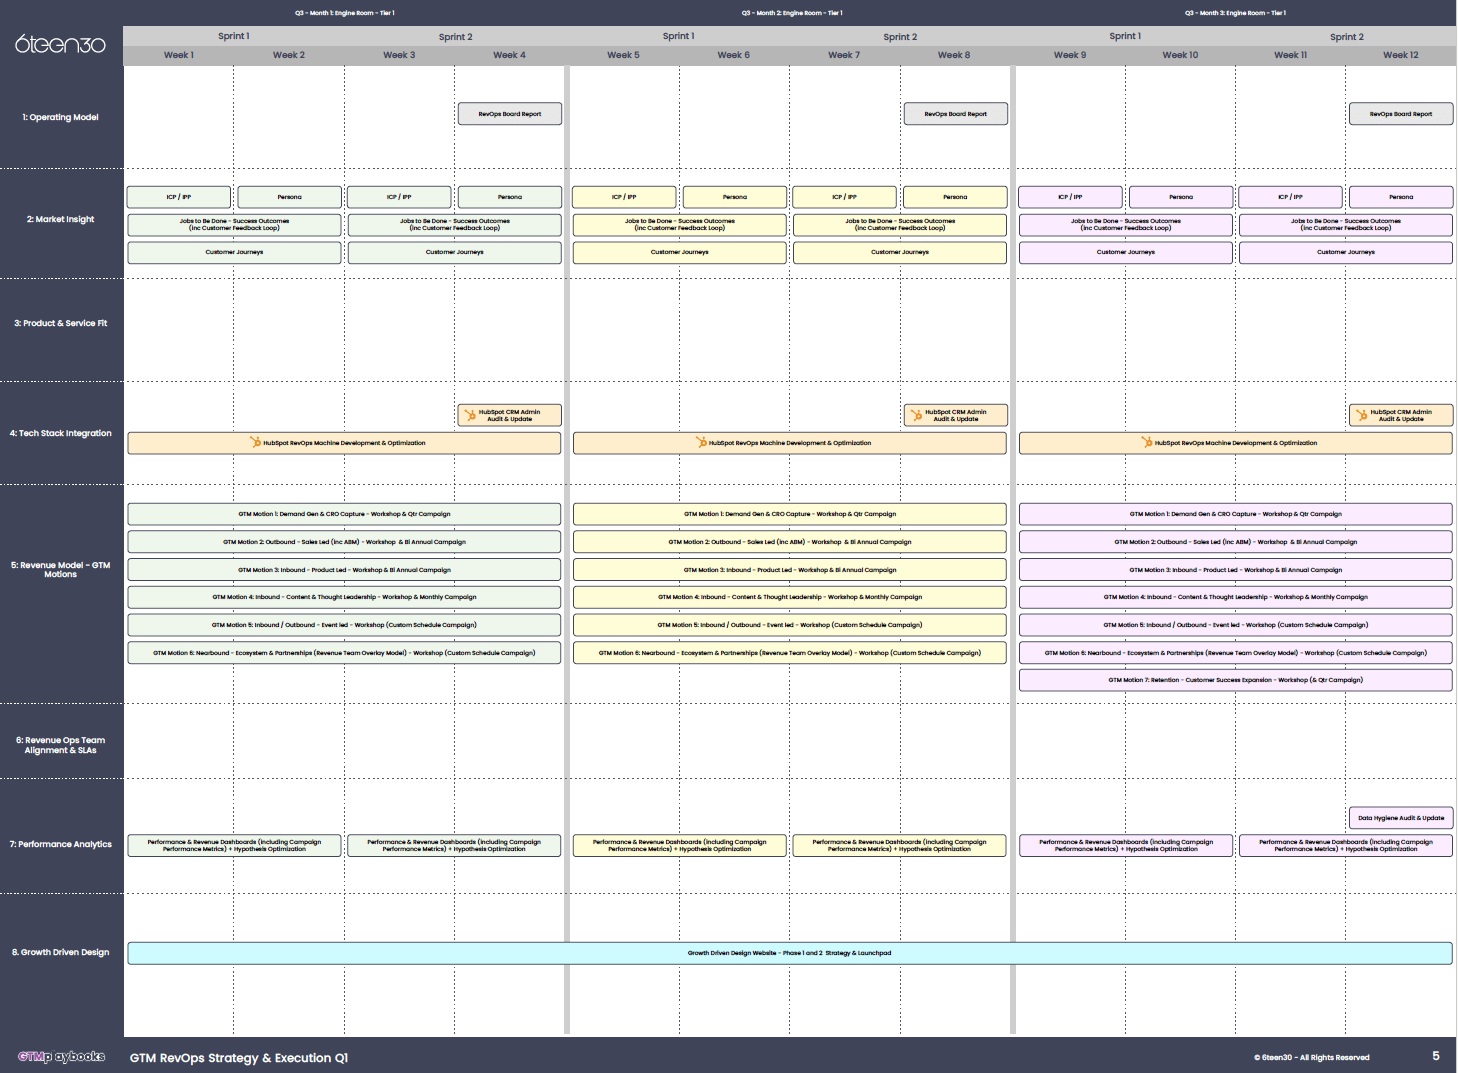The width and height of the screenshot is (1458, 1073).
Task: Click the page number 5
Action: (1436, 1056)
